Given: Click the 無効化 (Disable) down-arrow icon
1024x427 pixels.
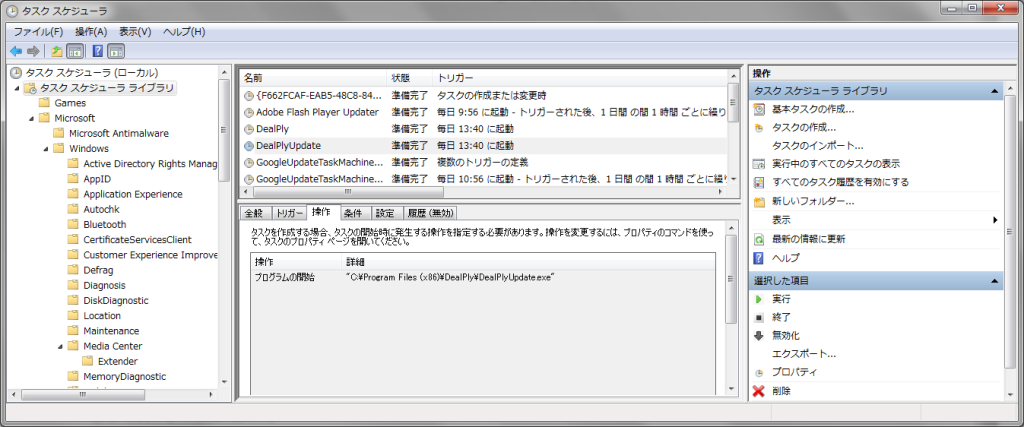Looking at the screenshot, I should 759,335.
